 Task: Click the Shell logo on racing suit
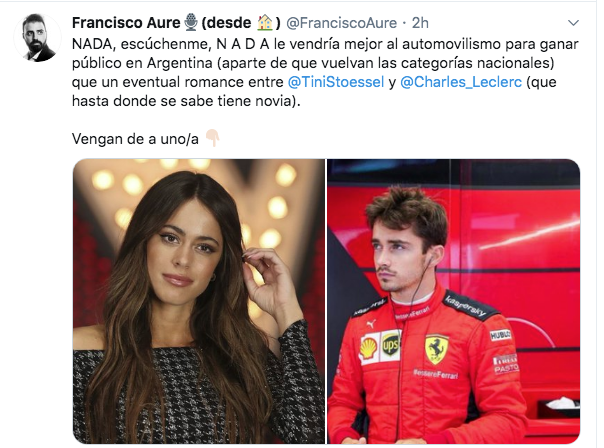(x=369, y=348)
